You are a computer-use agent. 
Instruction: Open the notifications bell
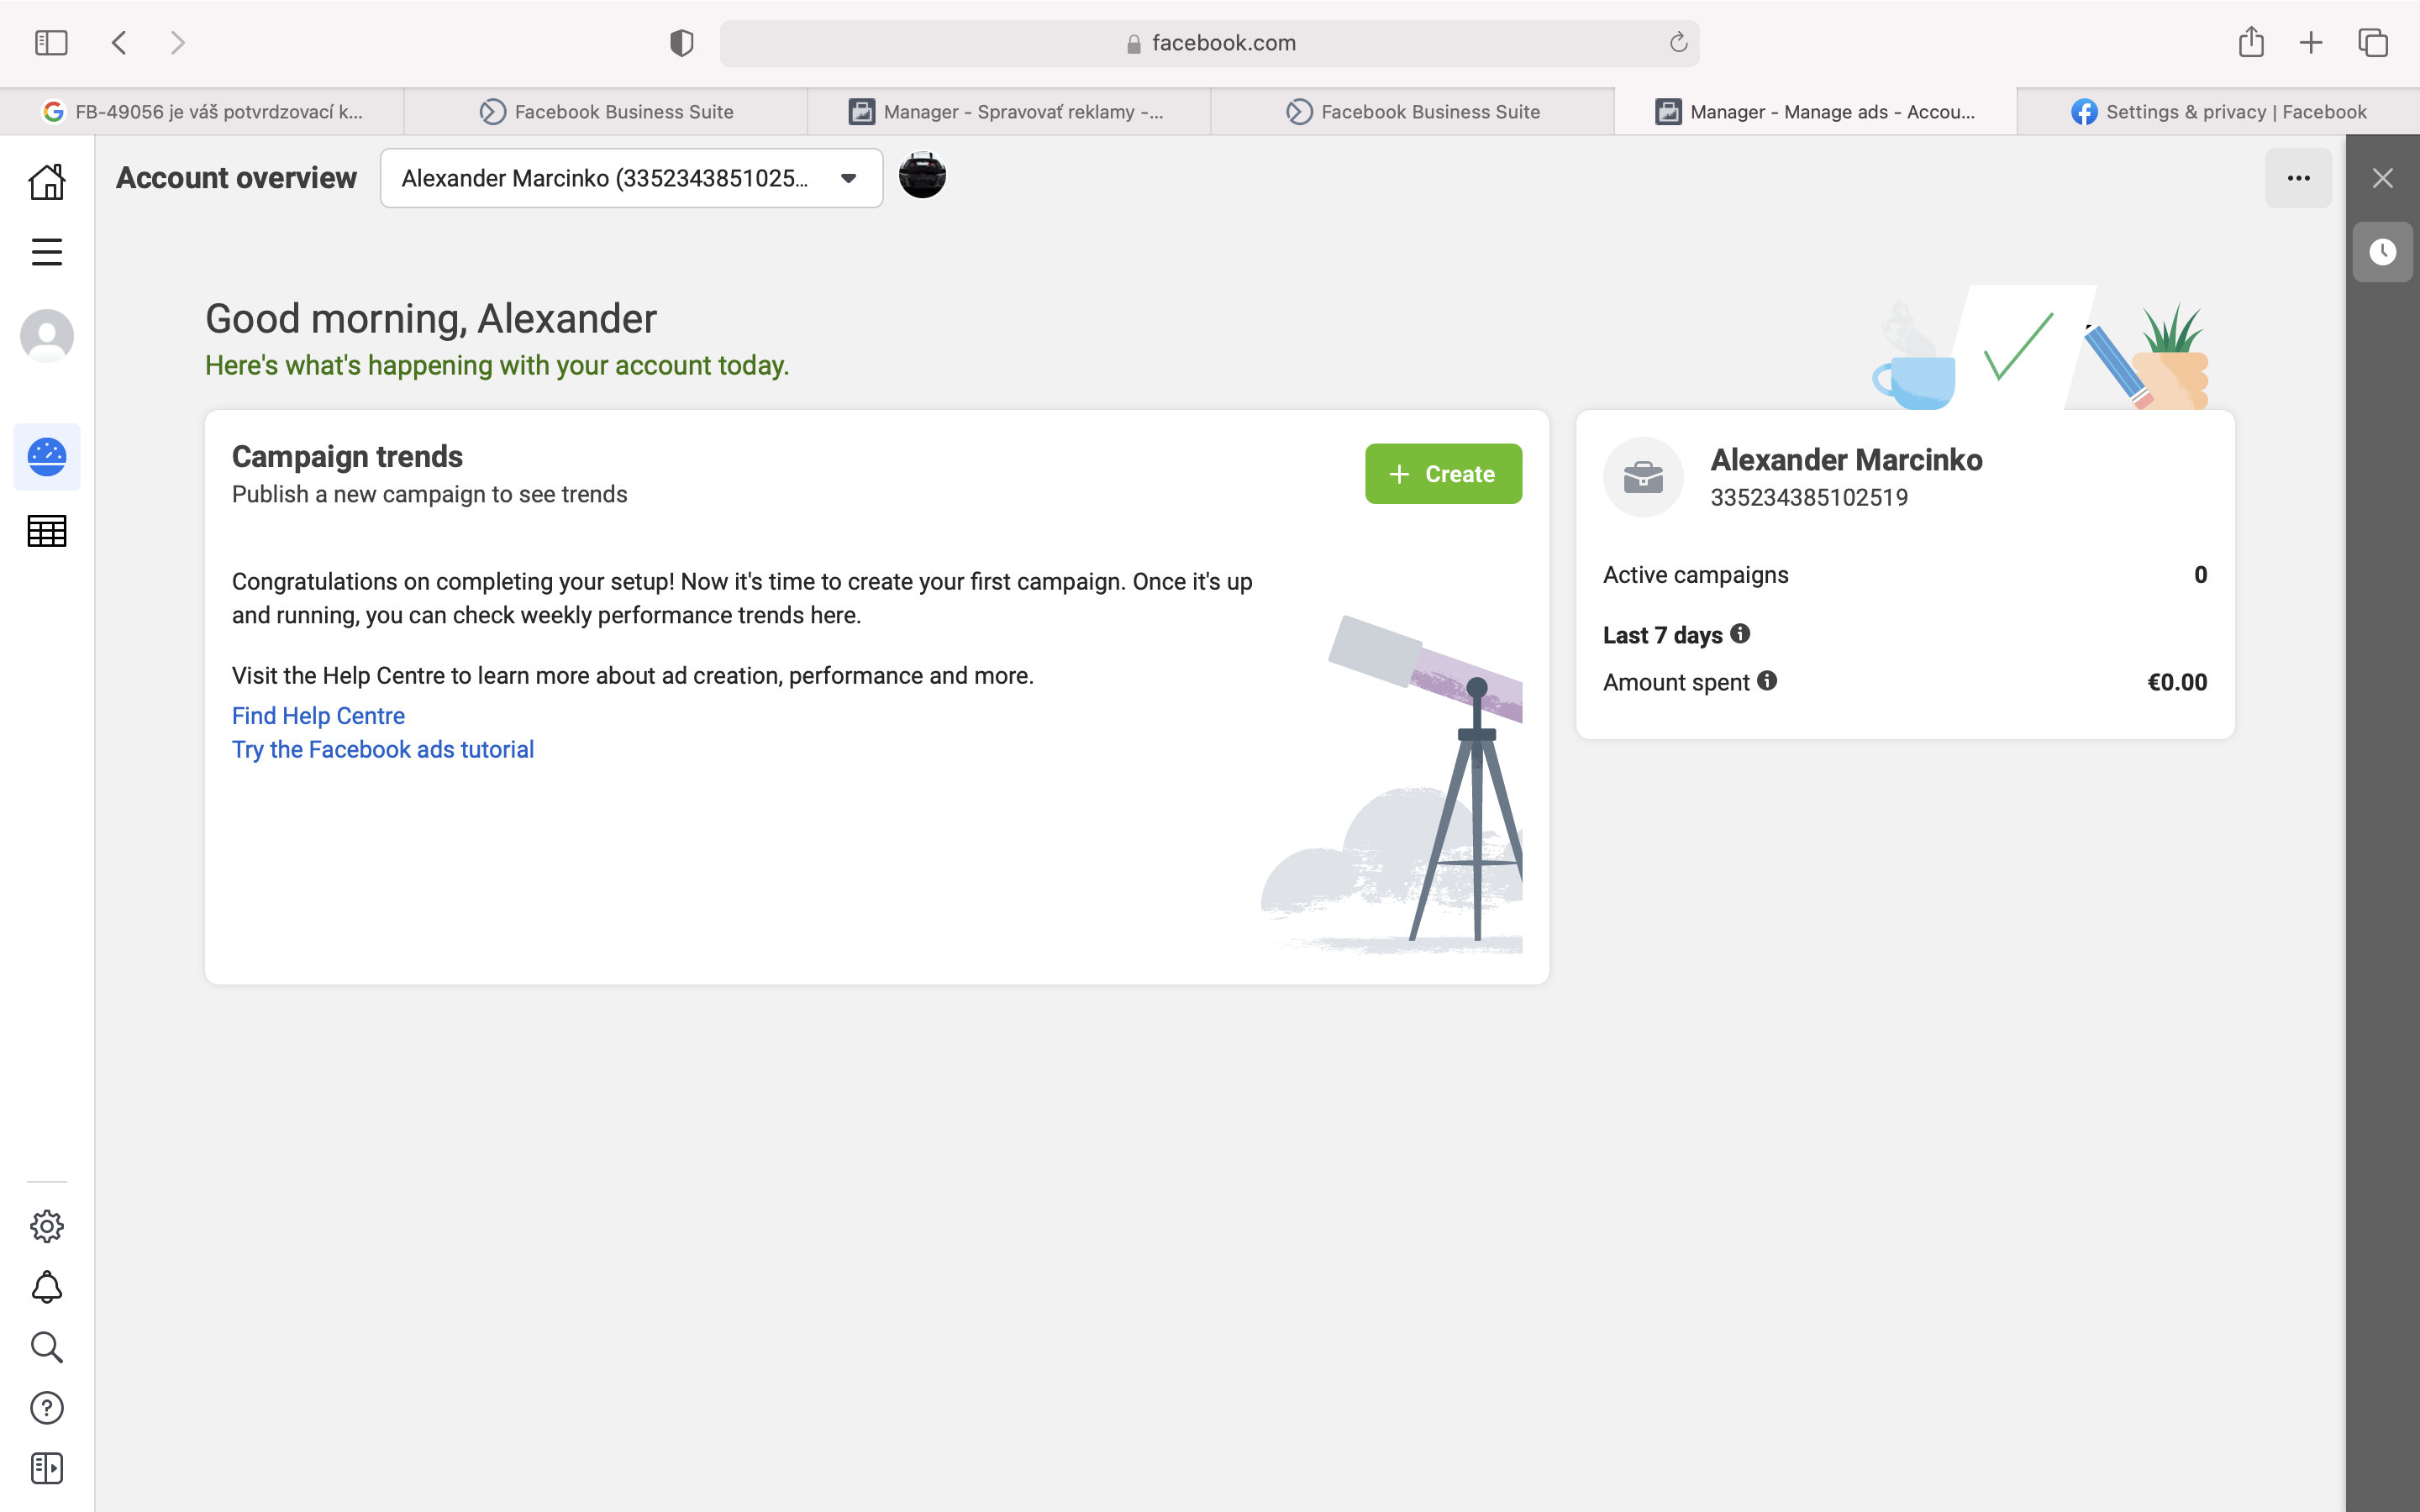[x=47, y=1287]
